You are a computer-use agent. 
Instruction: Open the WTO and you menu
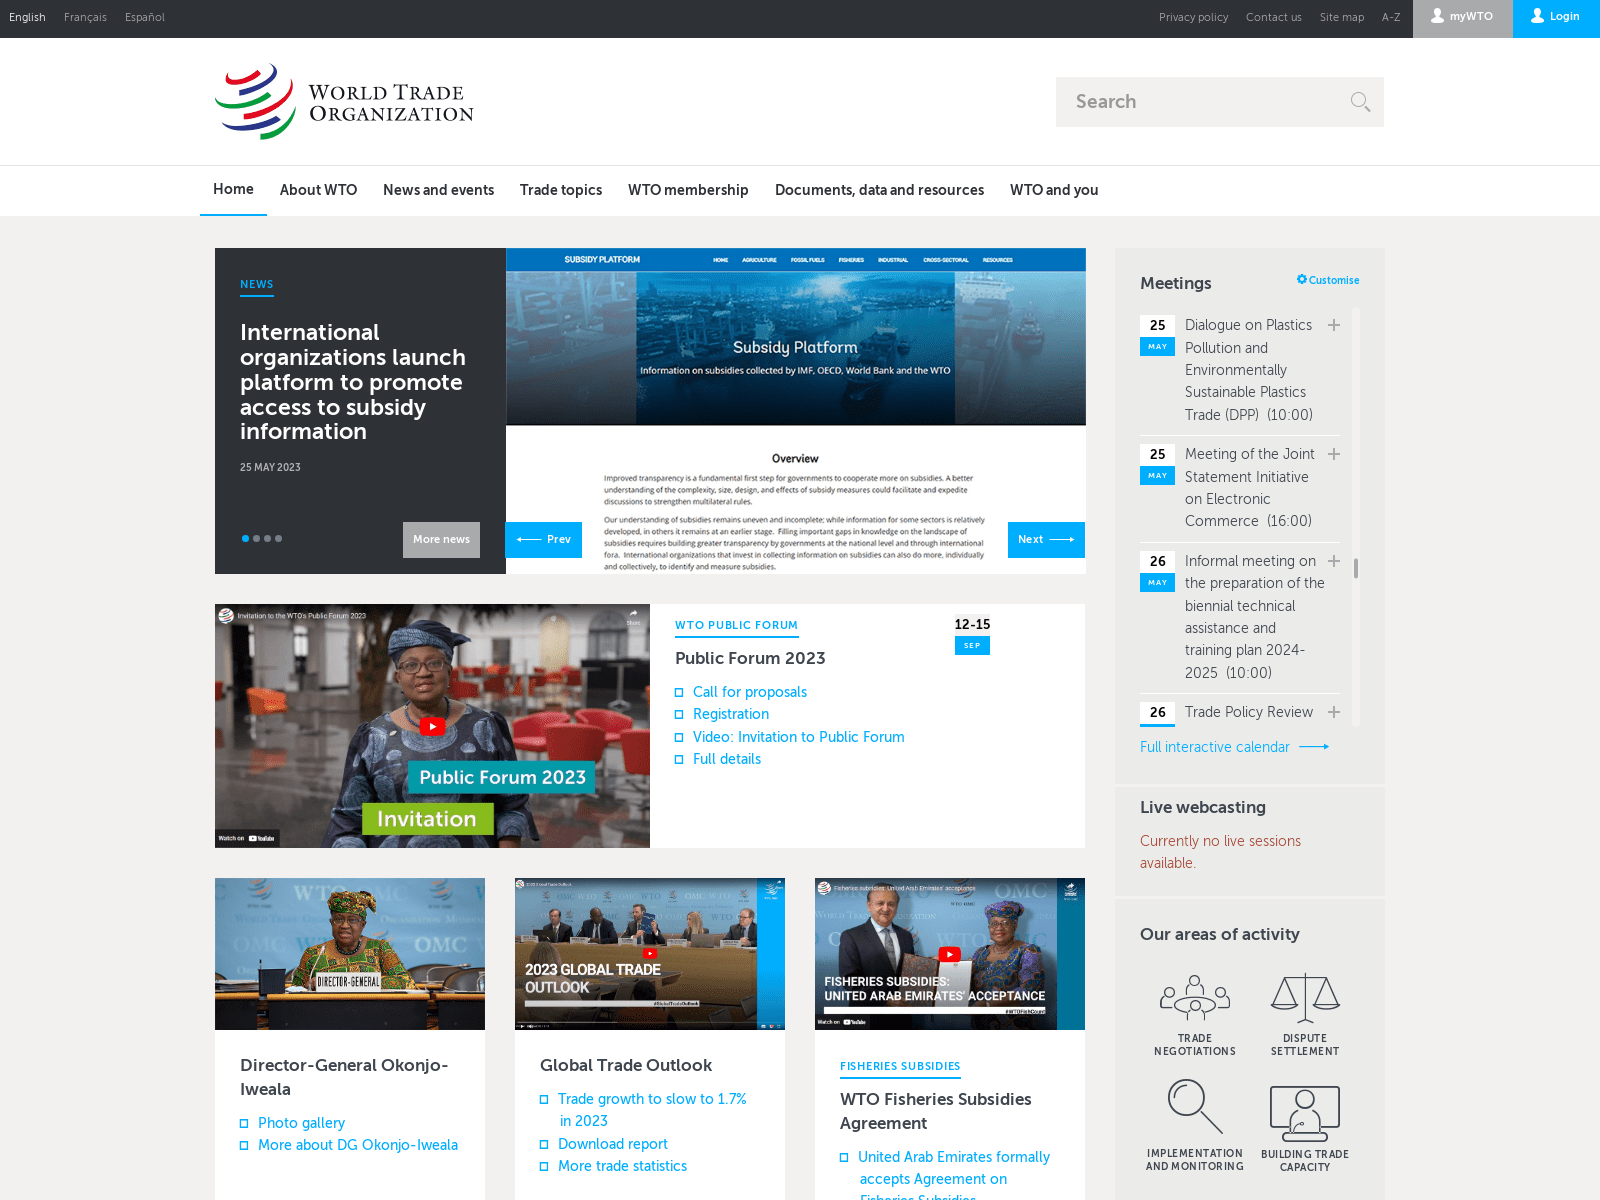point(1054,190)
